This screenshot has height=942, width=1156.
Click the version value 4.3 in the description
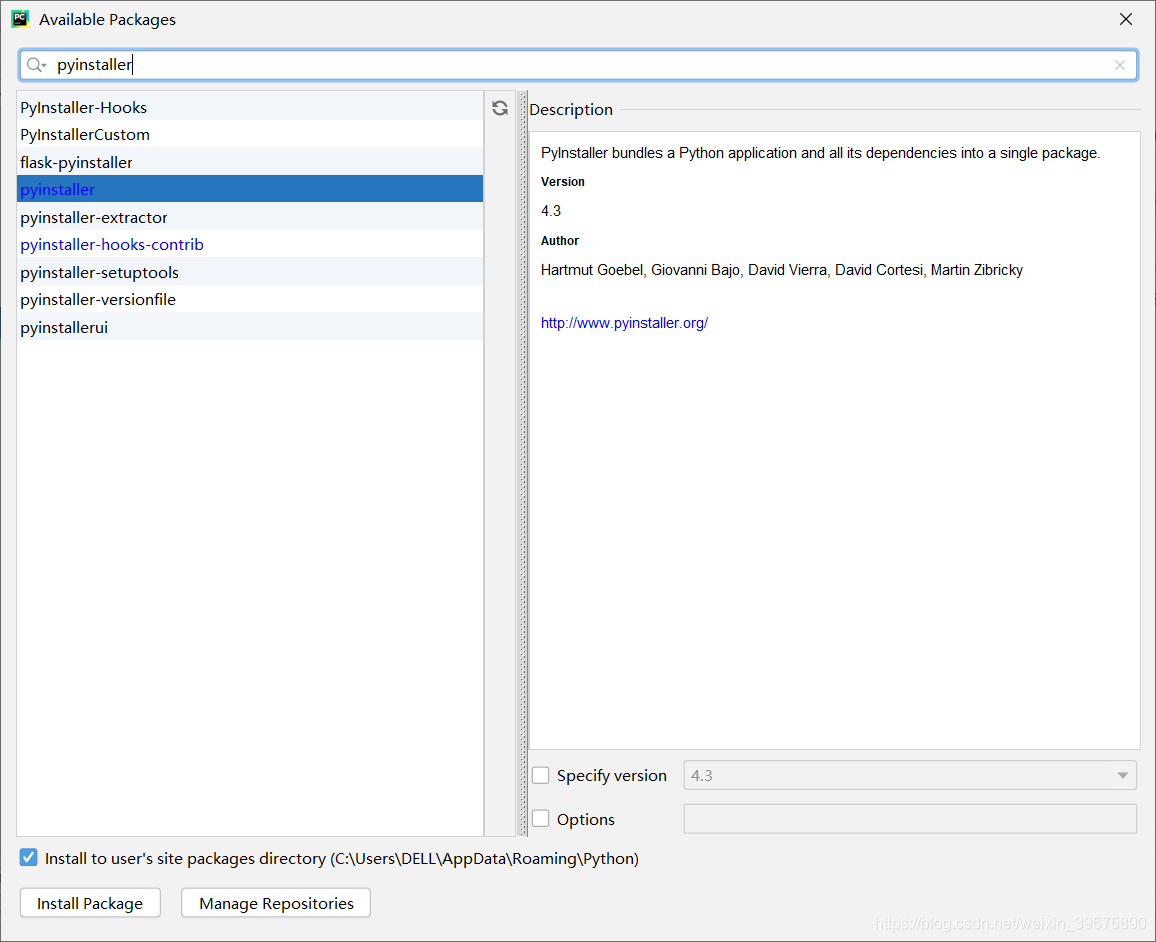(551, 211)
